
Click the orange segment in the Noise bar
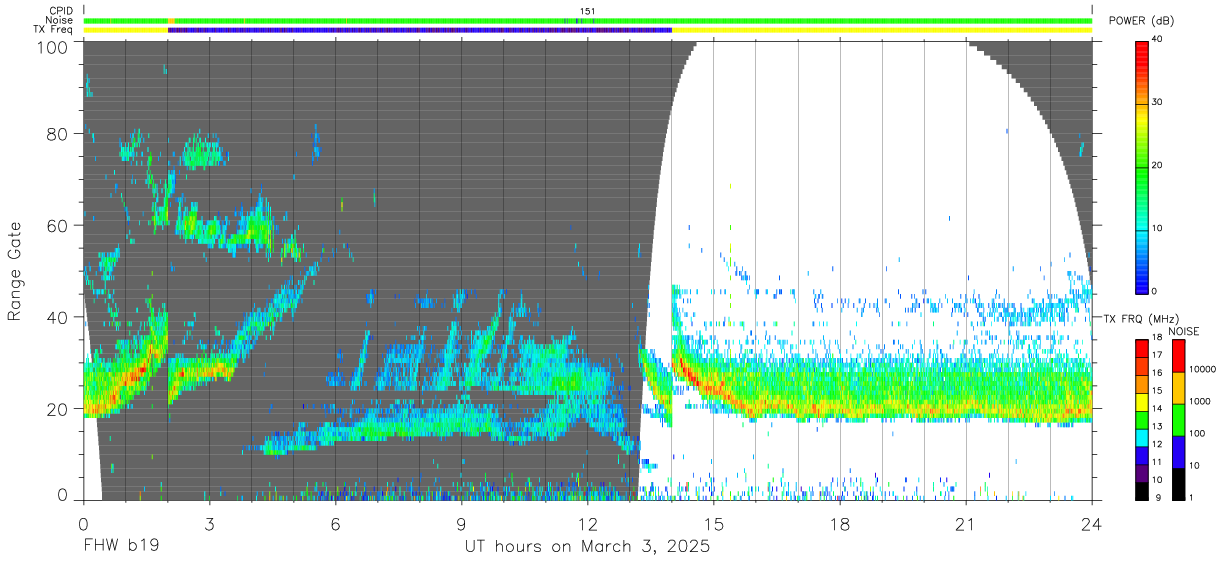pyautogui.click(x=171, y=20)
